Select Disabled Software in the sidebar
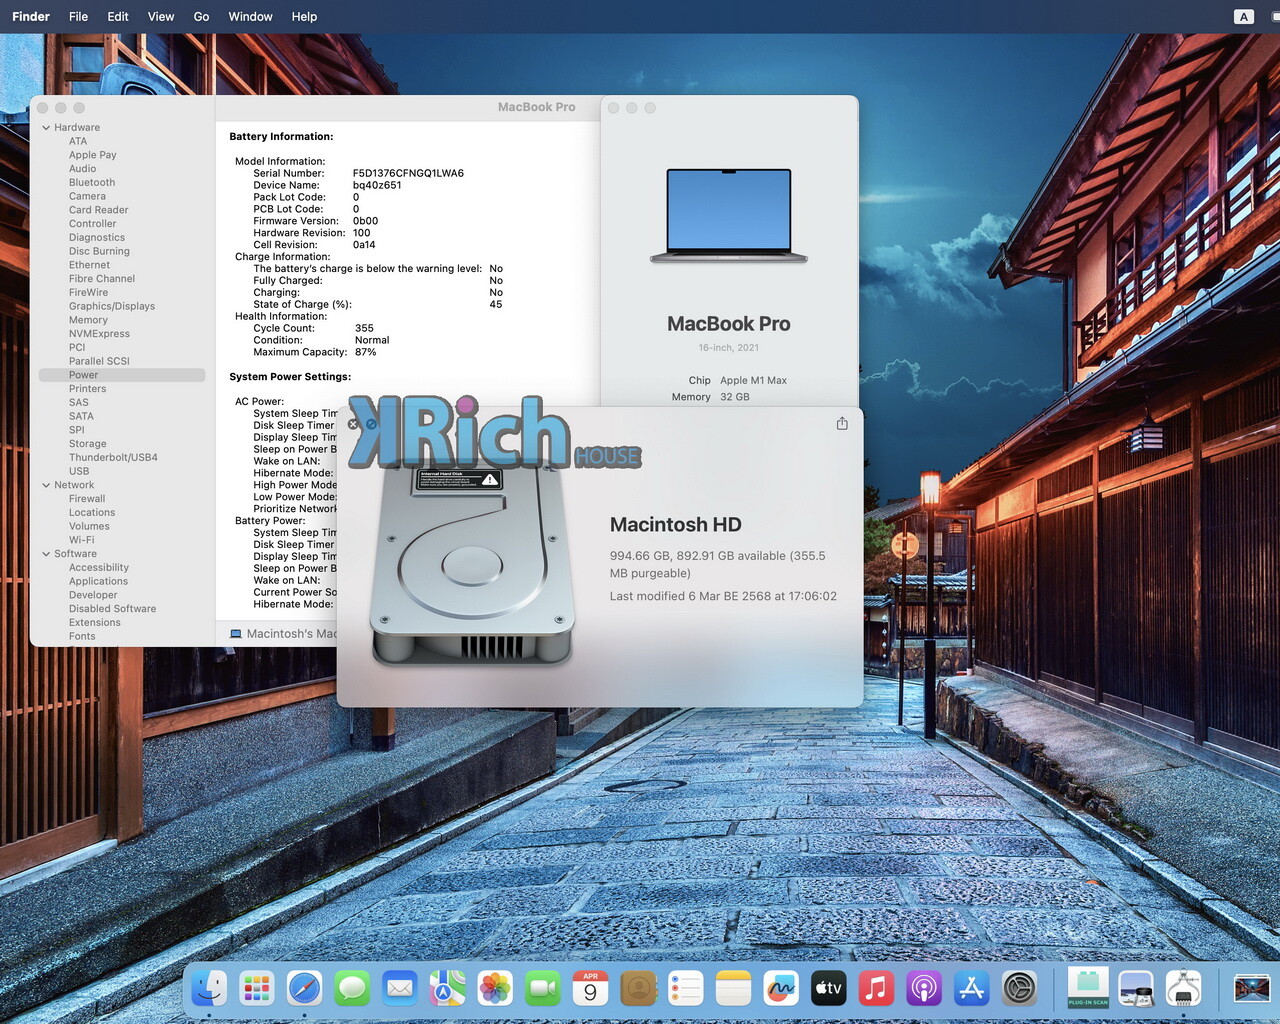The image size is (1280, 1024). tap(112, 609)
